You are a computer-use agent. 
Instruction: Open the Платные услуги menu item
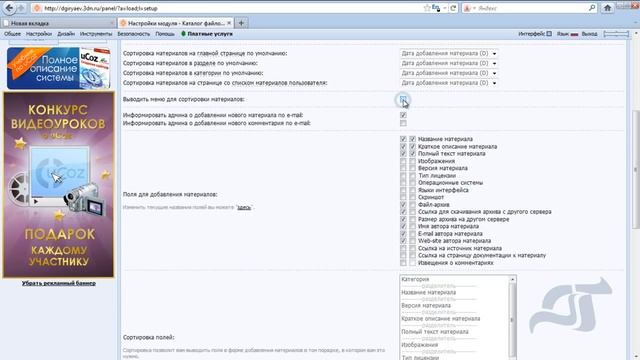tap(210, 34)
